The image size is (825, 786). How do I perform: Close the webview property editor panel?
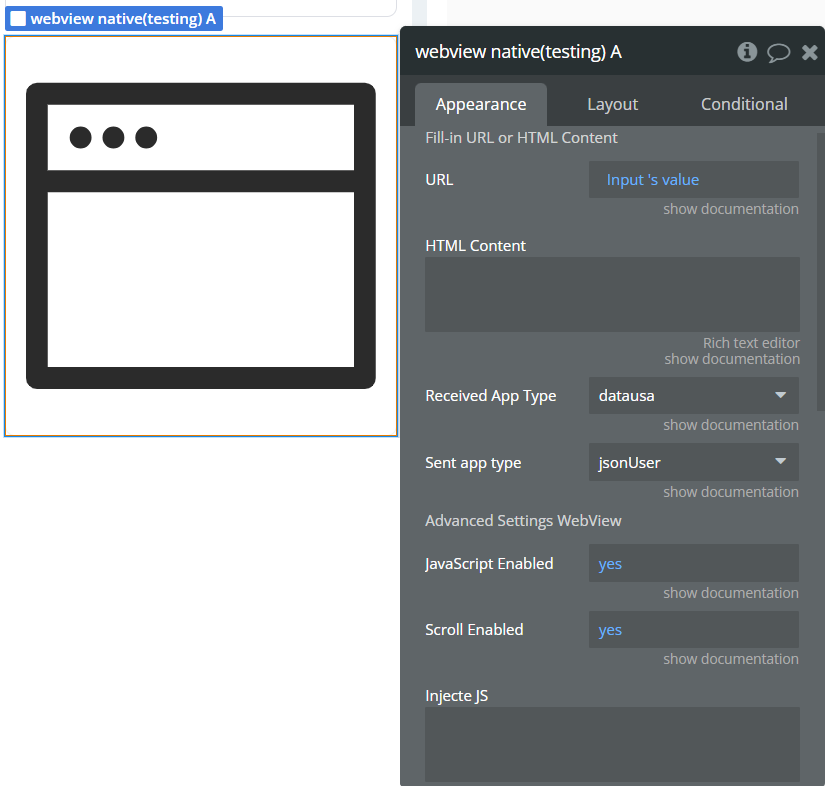coord(809,52)
